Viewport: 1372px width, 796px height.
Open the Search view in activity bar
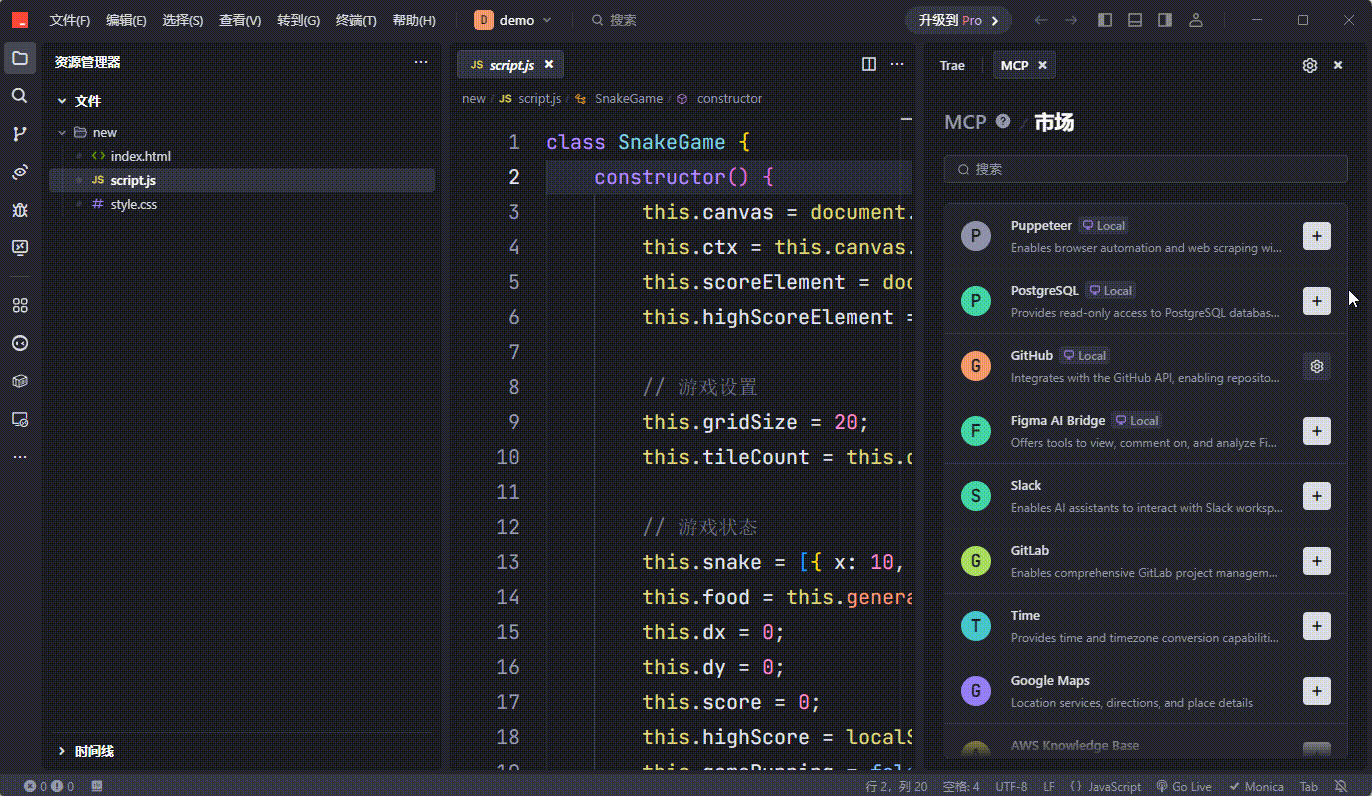click(19, 96)
